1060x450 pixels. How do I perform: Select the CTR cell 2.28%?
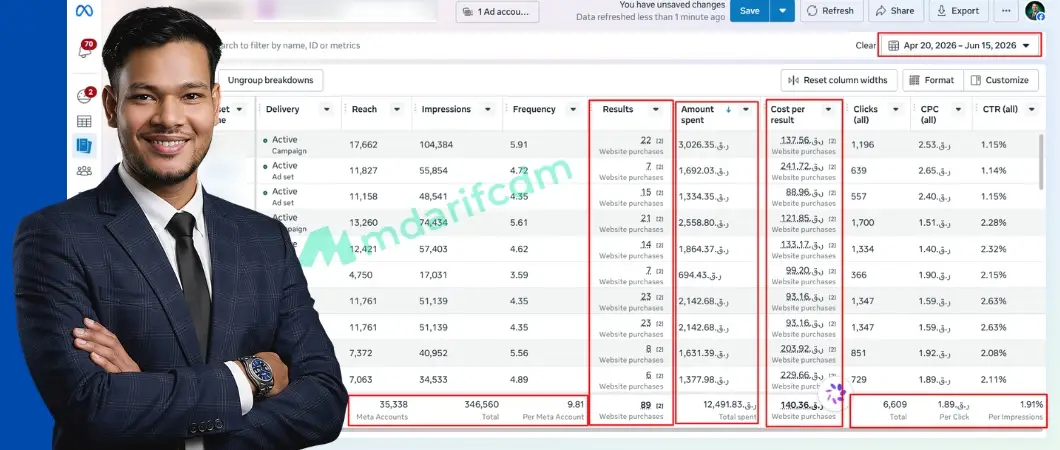[x=994, y=222]
